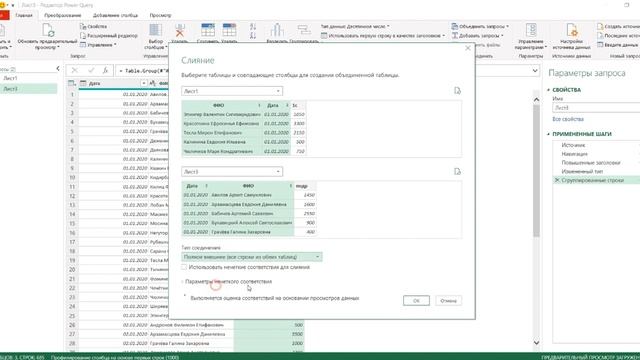Open Объединить запросы dropdown
Viewport: 640px width, 360px height.
pos(480,26)
